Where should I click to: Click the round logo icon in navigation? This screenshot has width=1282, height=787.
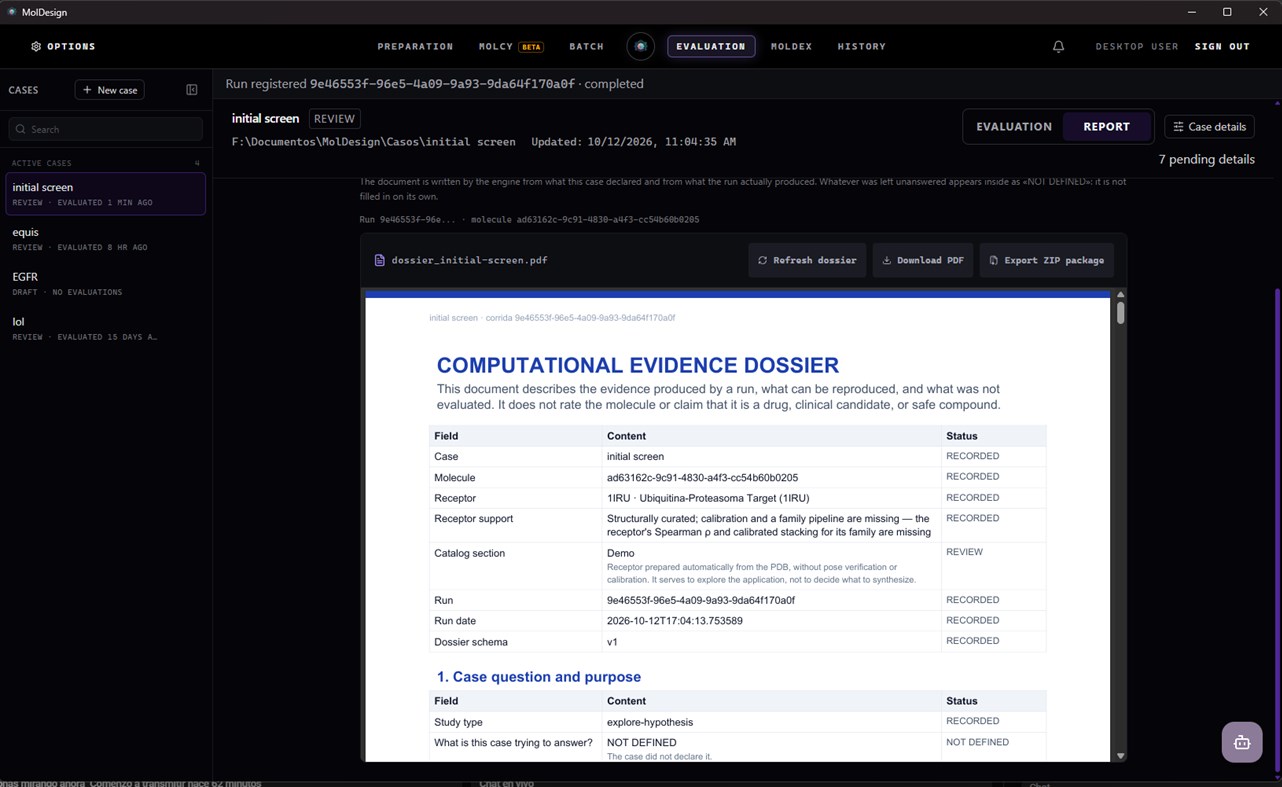pyautogui.click(x=641, y=46)
